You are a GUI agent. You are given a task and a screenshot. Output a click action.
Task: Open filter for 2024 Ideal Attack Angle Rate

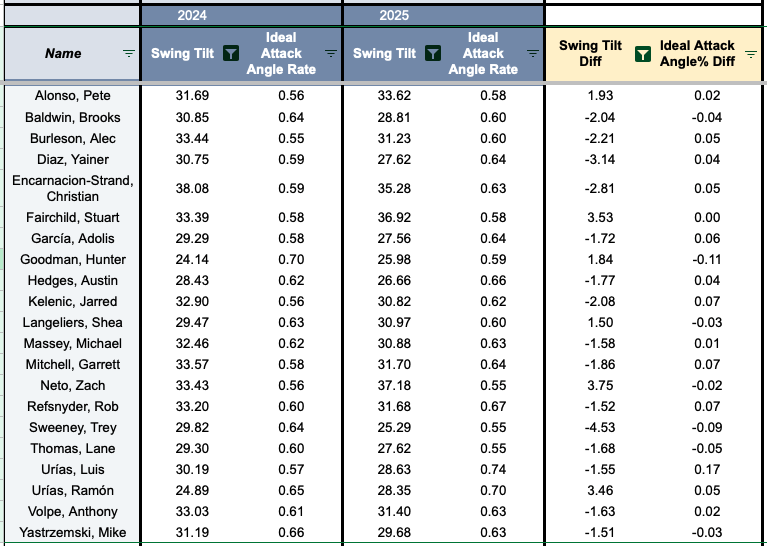pos(331,53)
